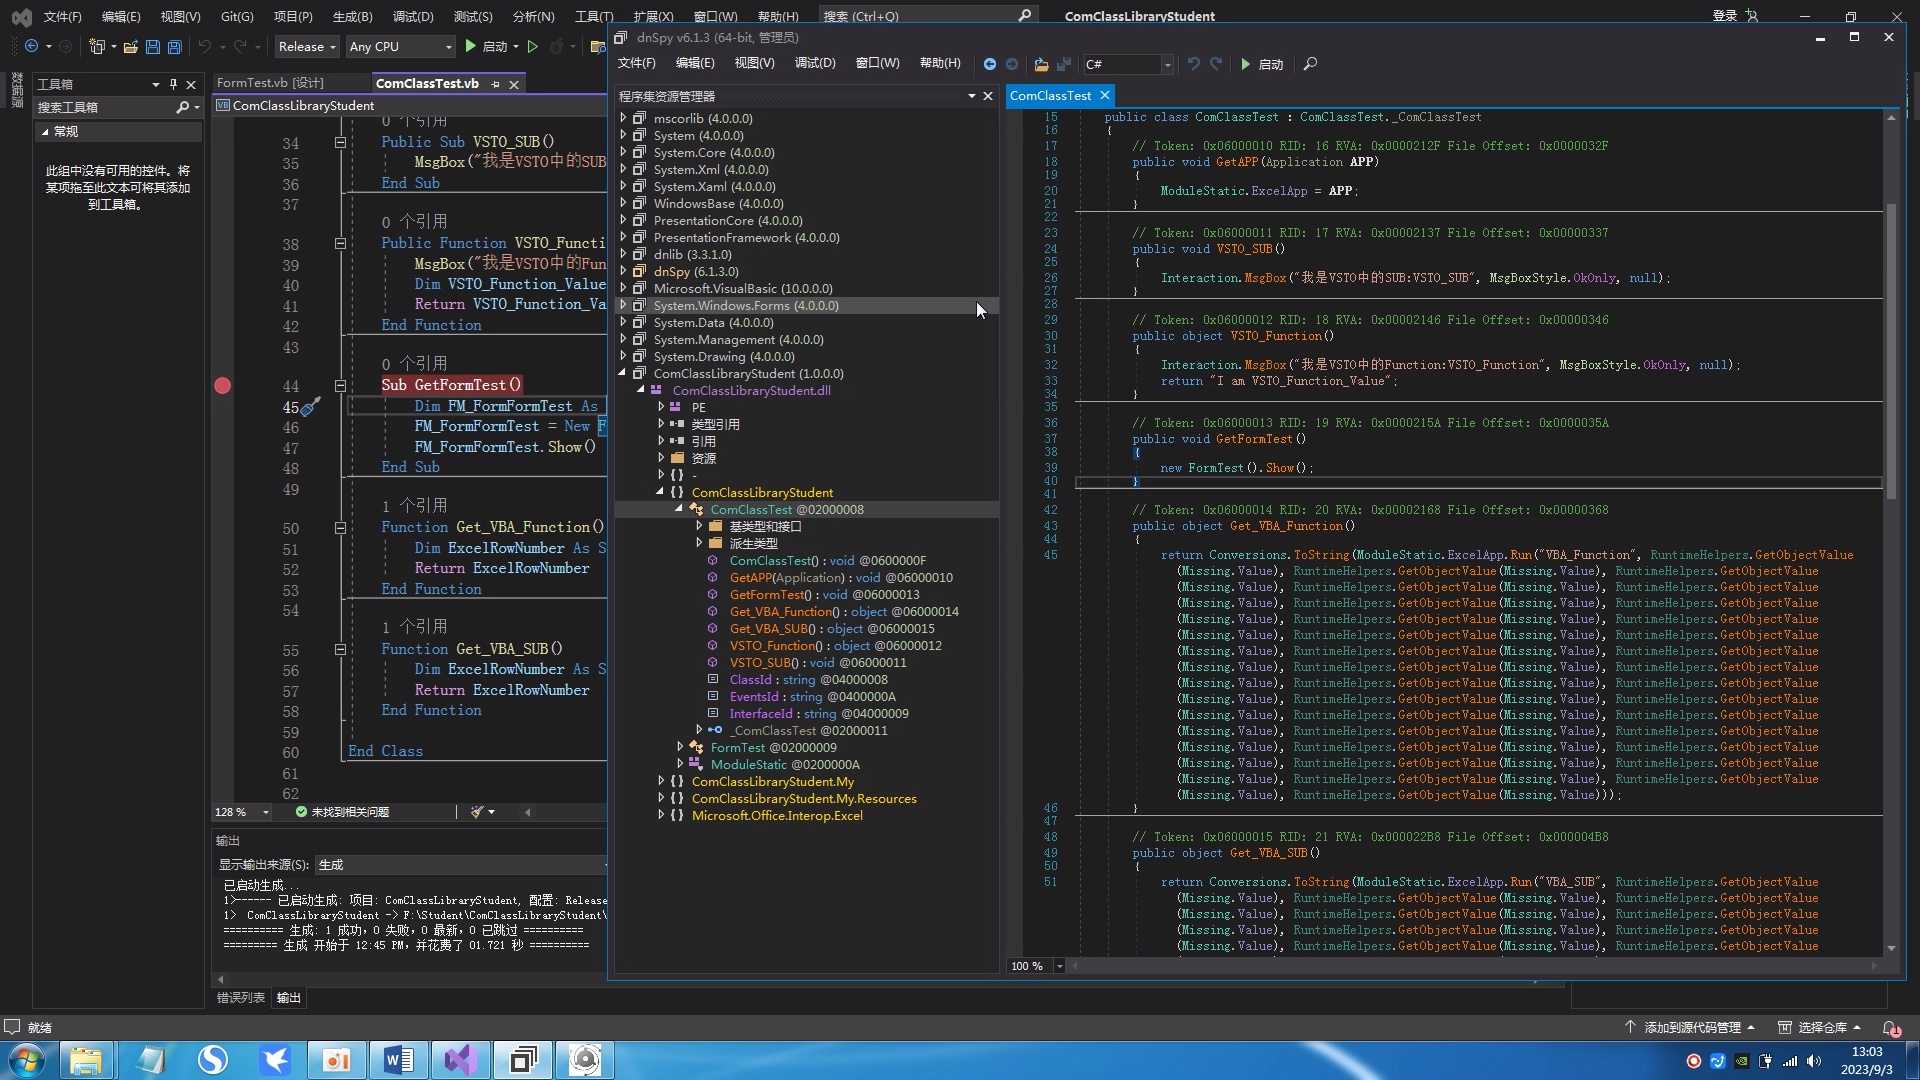Click Save All in Visual Studio toolbar
1920x1080 pixels.
tap(174, 47)
